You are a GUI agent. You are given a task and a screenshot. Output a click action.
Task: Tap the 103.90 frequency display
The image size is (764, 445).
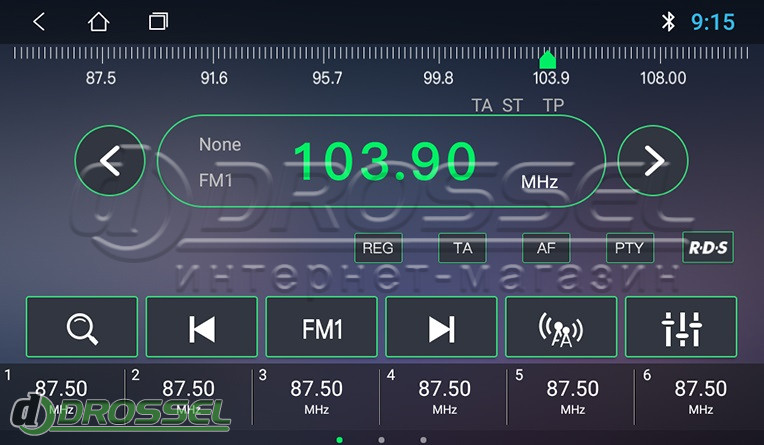[x=383, y=160]
